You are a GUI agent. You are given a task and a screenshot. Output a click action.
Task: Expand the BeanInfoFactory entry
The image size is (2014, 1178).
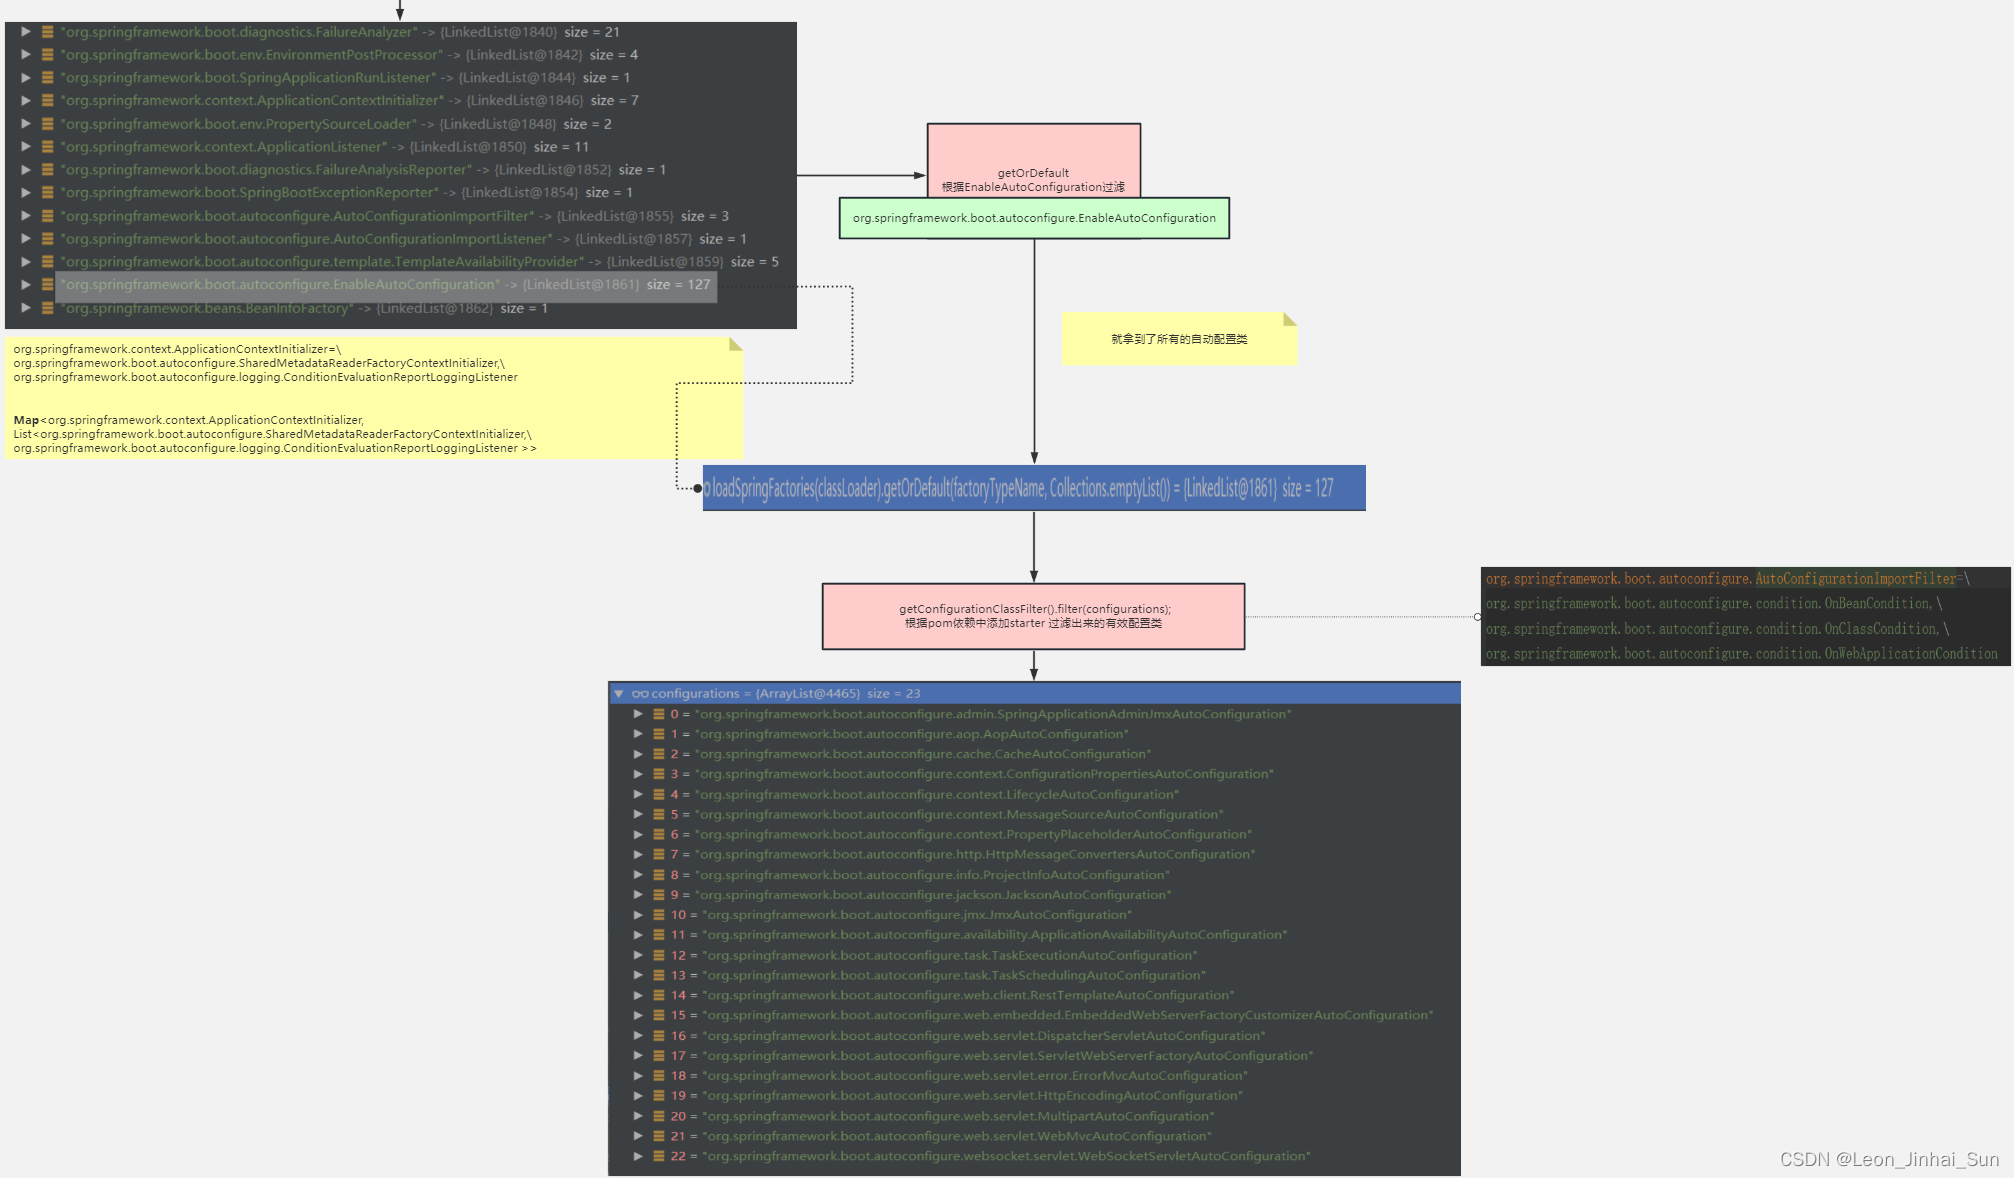25,308
